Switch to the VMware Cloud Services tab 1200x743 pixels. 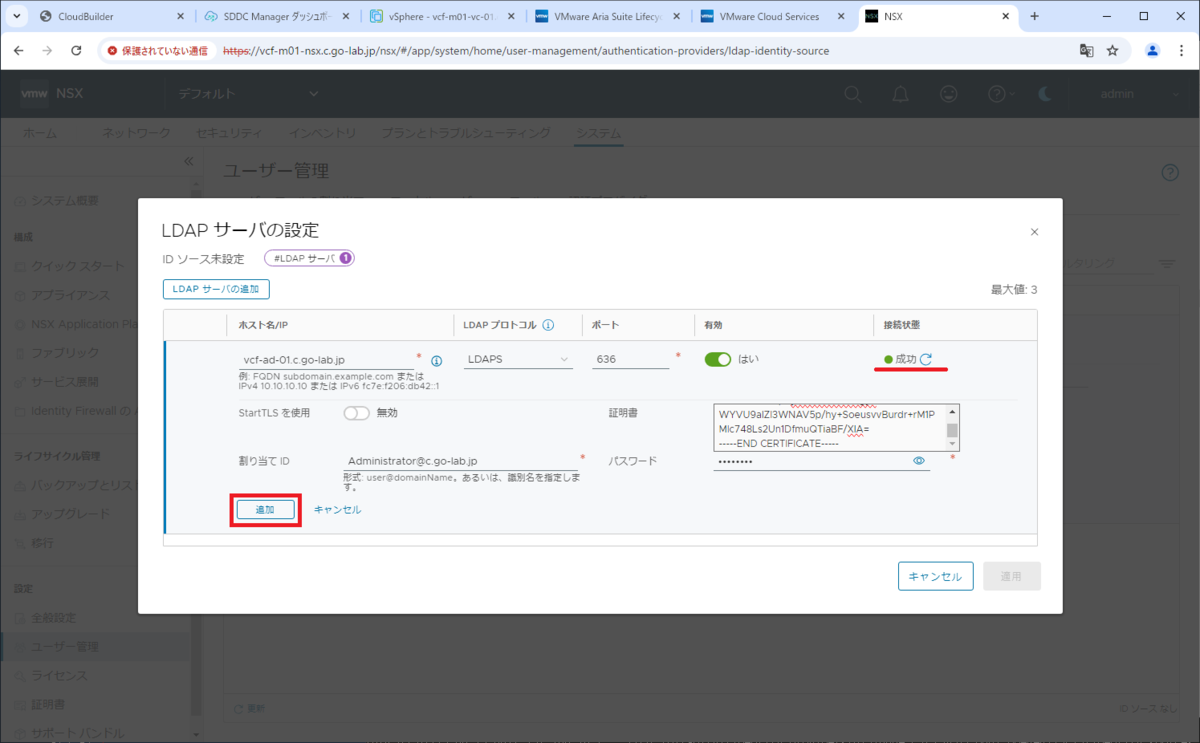click(x=772, y=16)
